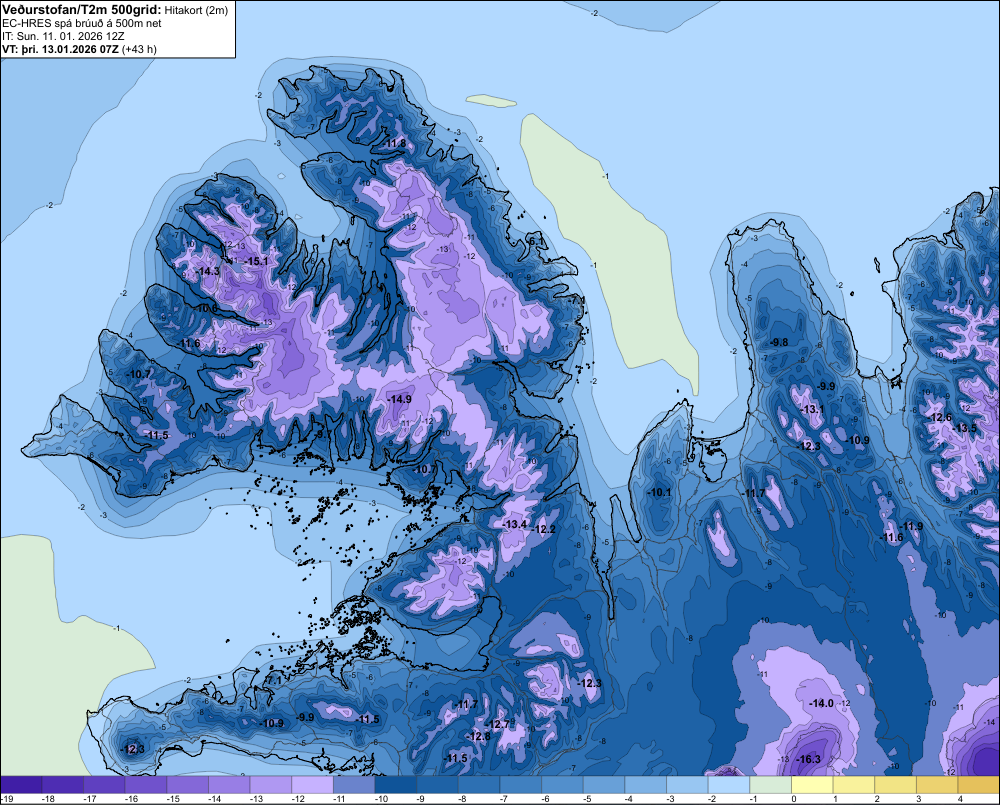Click the -15.1 temperature label
This screenshot has height=805, width=1000.
pos(256,262)
